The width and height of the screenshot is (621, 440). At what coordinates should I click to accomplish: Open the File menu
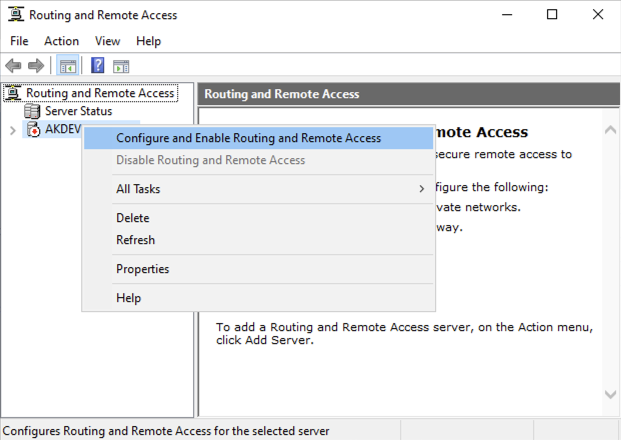point(19,41)
